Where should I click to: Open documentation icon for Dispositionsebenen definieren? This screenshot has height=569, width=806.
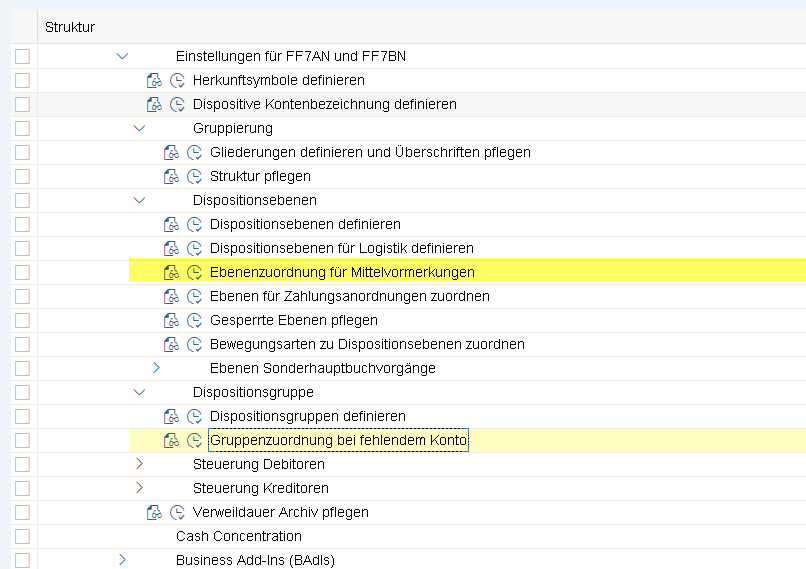coord(171,224)
